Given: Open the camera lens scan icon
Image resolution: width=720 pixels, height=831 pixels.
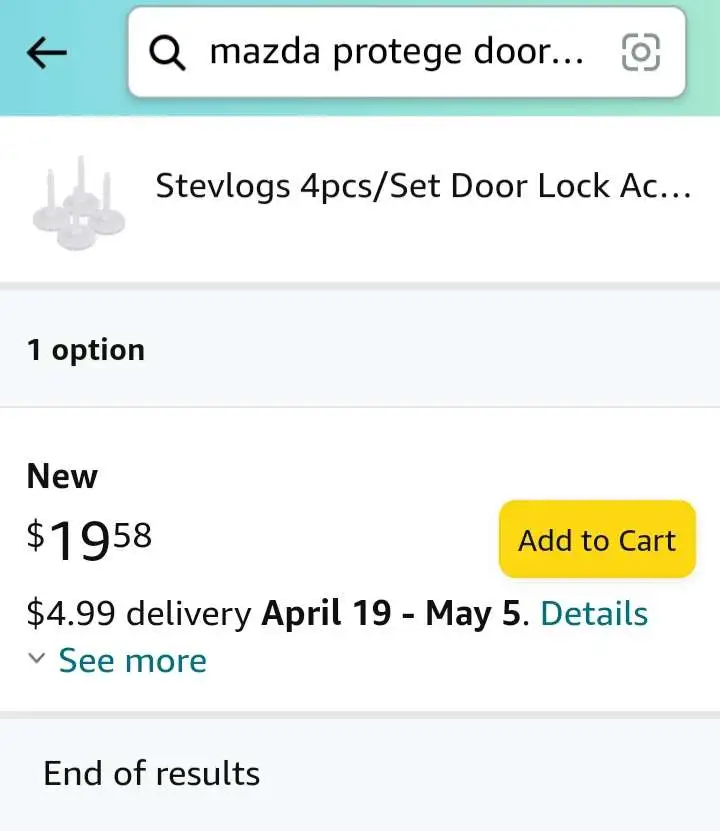Looking at the screenshot, I should pos(641,52).
